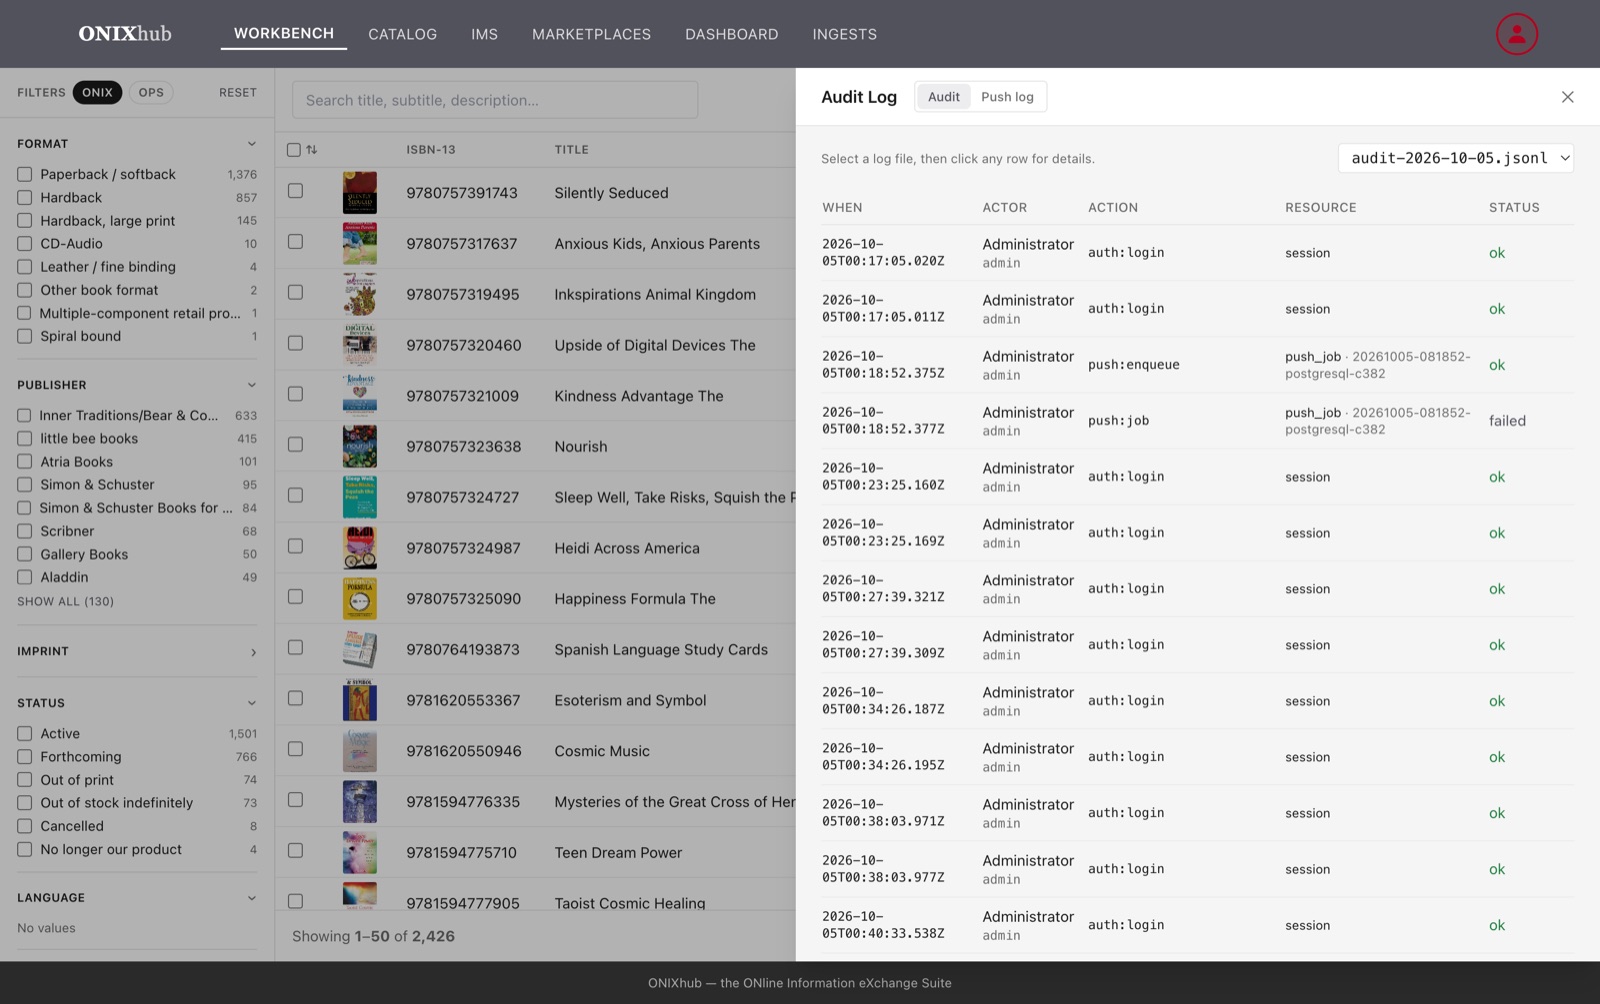Switch to the Catalog tab
The width and height of the screenshot is (1600, 1004).
point(402,34)
